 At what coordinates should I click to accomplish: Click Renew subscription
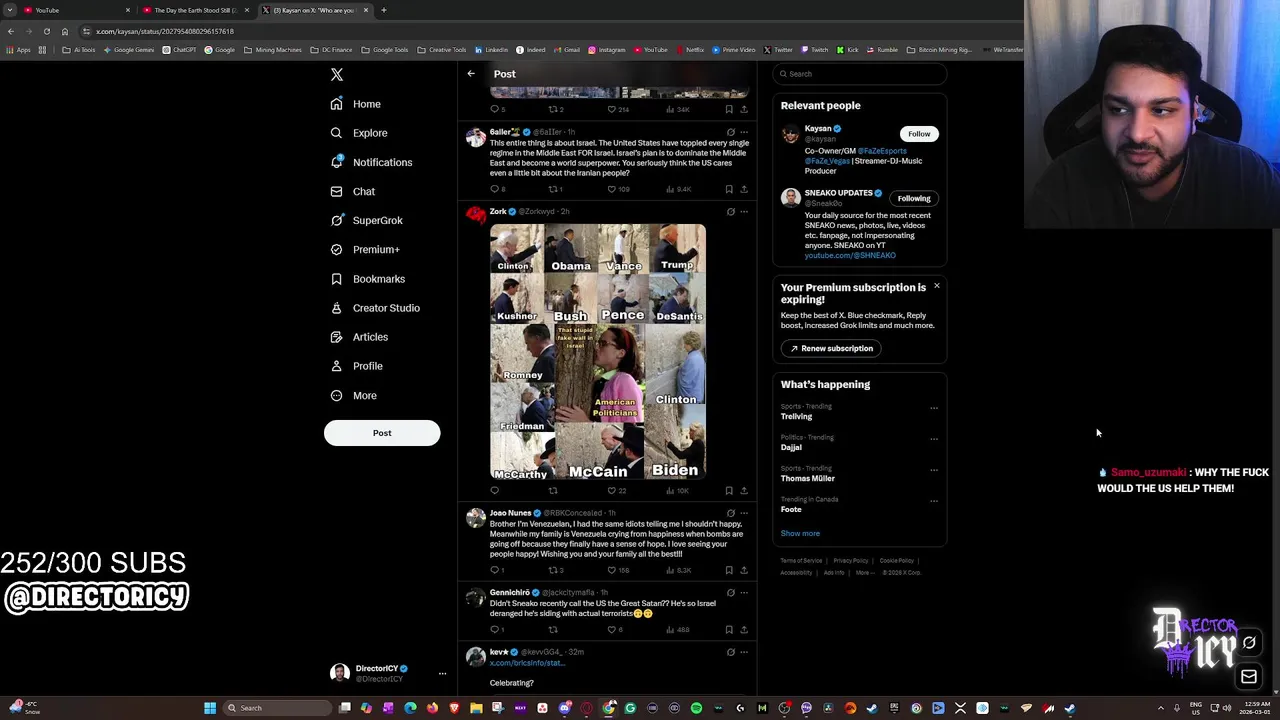click(x=831, y=348)
